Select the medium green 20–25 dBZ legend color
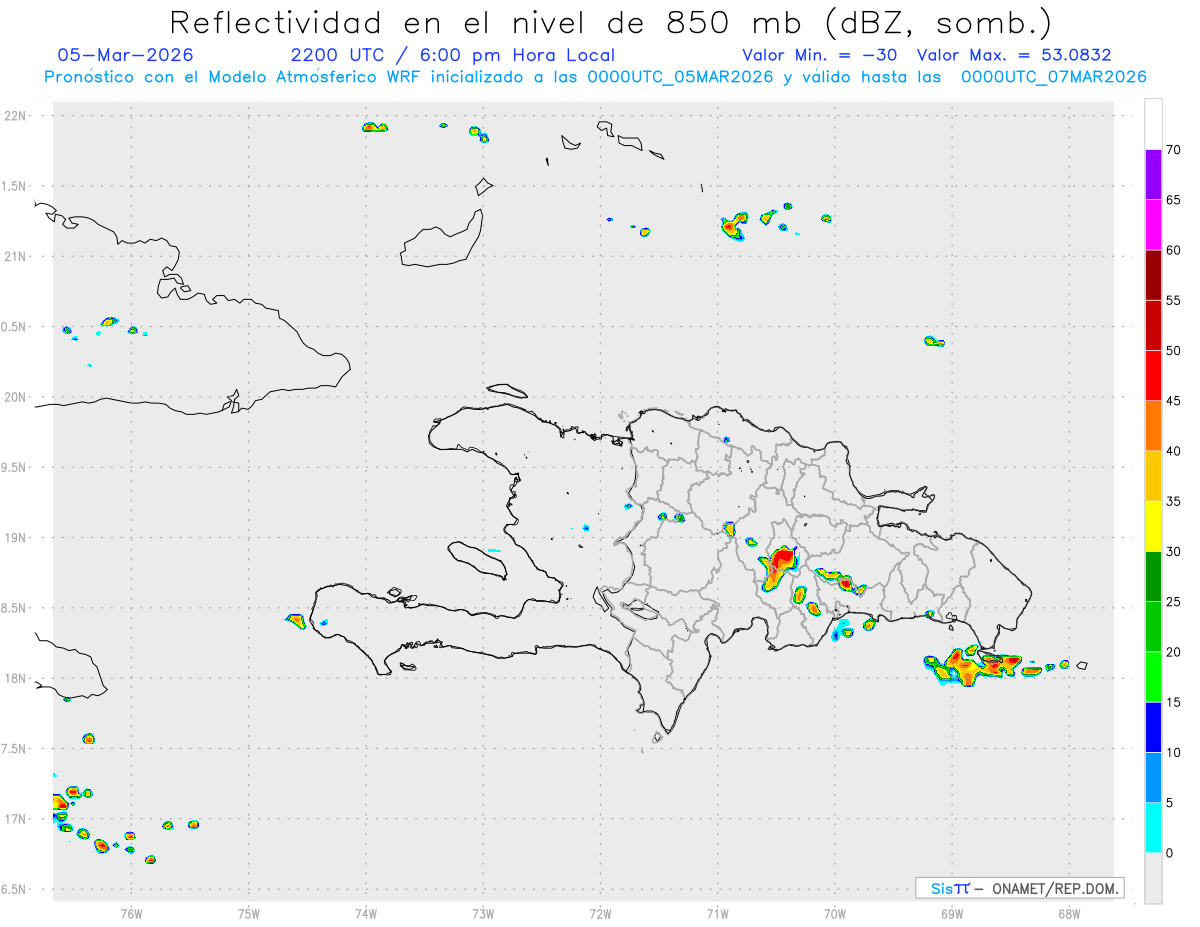 (x=1153, y=626)
